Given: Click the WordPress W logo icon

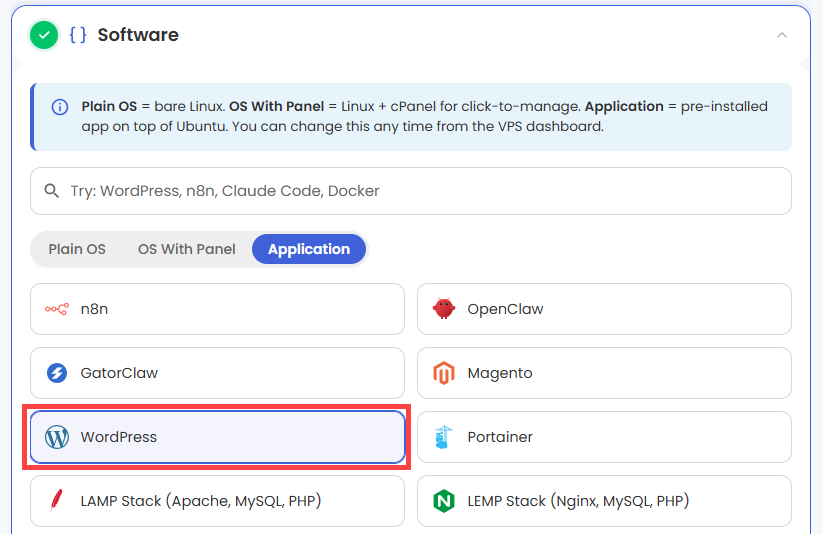Looking at the screenshot, I should click(x=57, y=437).
